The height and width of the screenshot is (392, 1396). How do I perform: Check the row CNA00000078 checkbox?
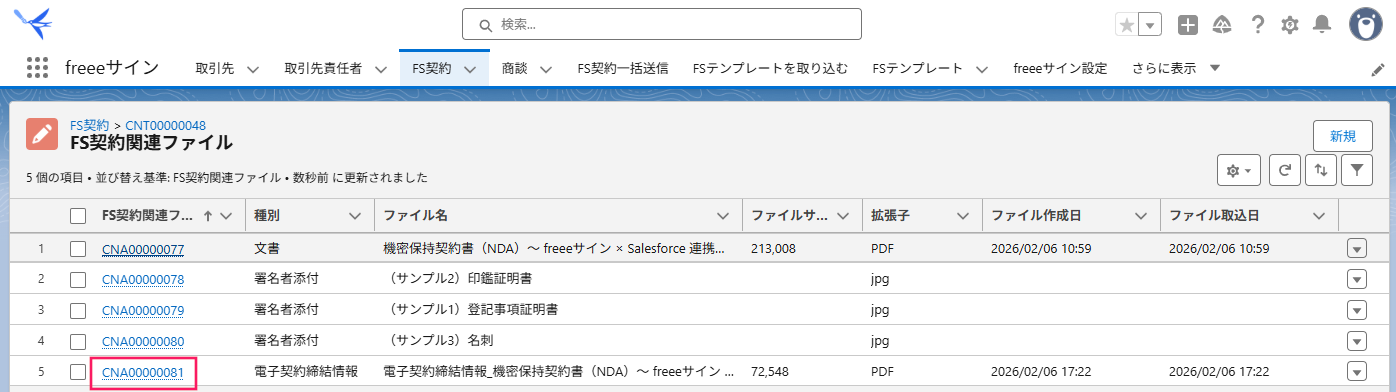pyautogui.click(x=78, y=279)
